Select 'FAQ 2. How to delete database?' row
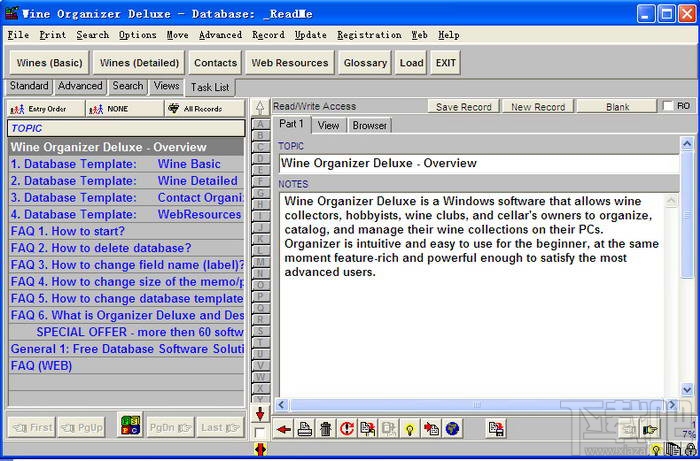This screenshot has width=700, height=461. 126,248
